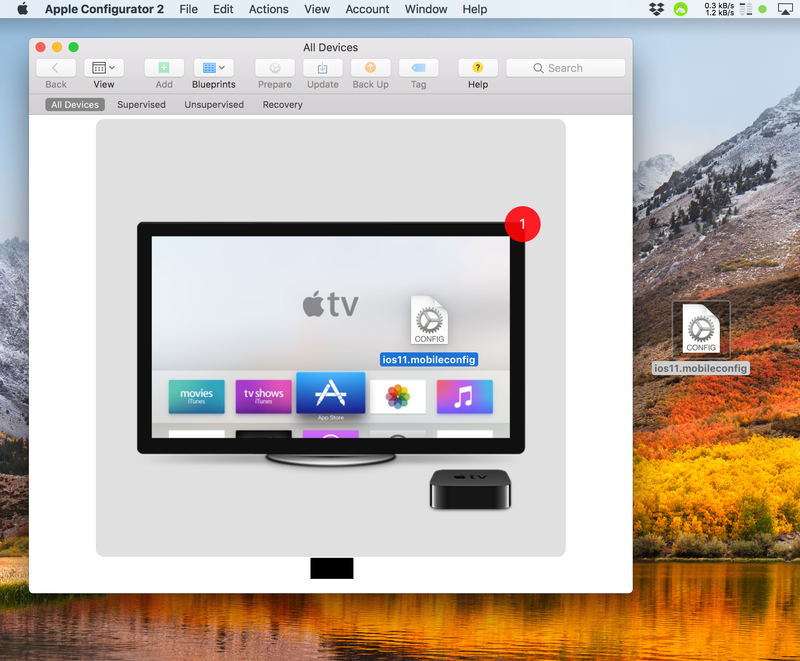
Task: Open the Actions menu
Action: [268, 9]
